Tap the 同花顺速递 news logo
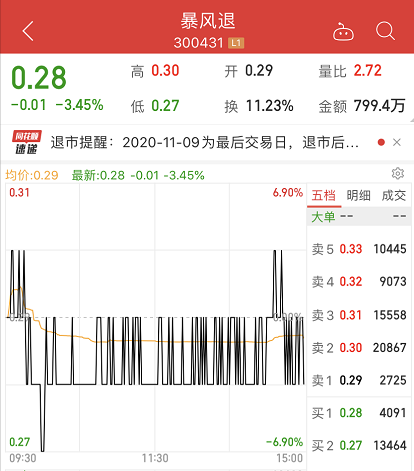Image resolution: width=414 pixels, height=471 pixels. tap(27, 142)
